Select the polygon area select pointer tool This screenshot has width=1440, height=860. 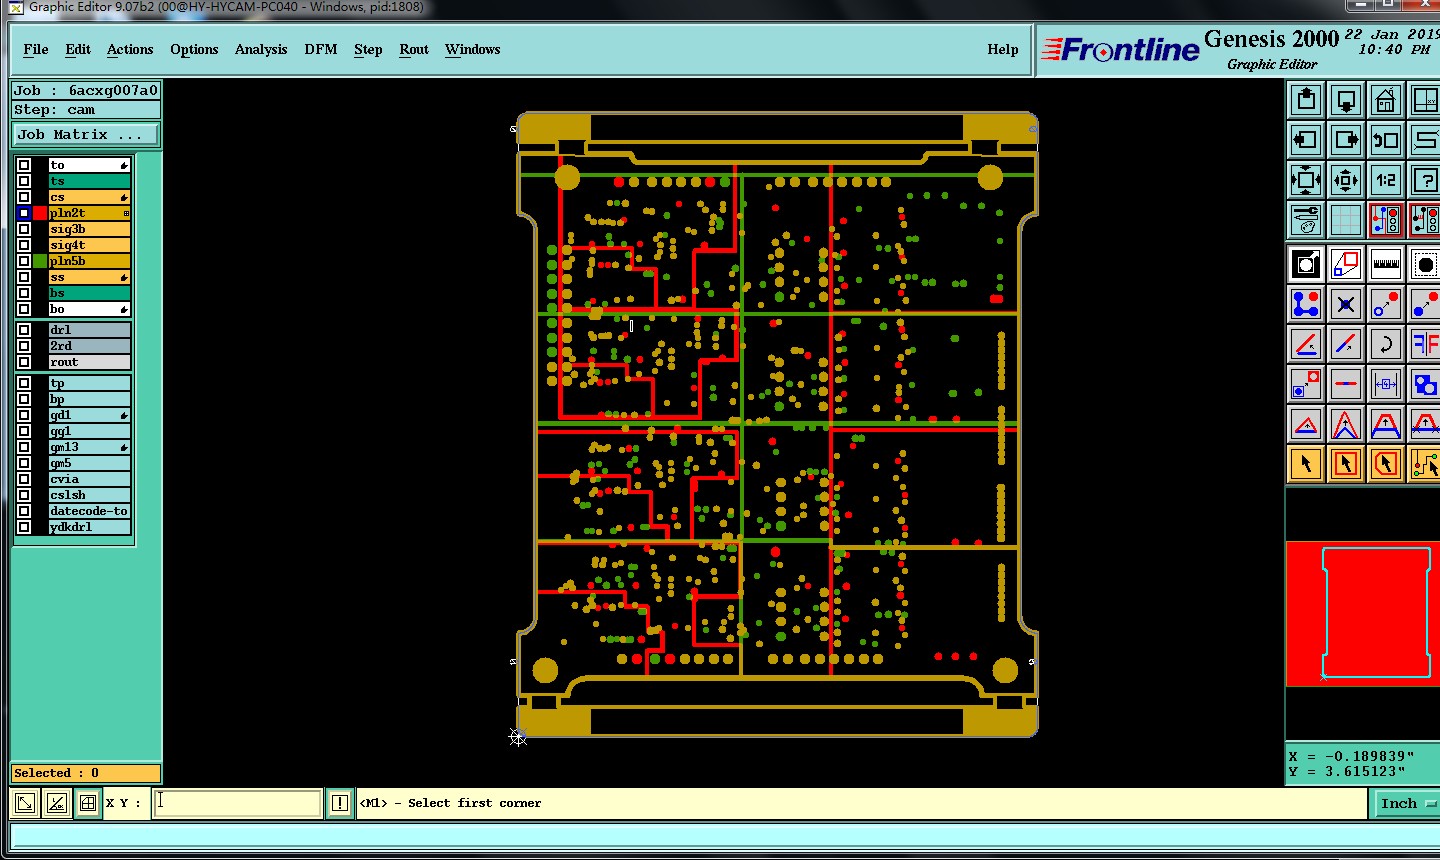click(x=1385, y=464)
